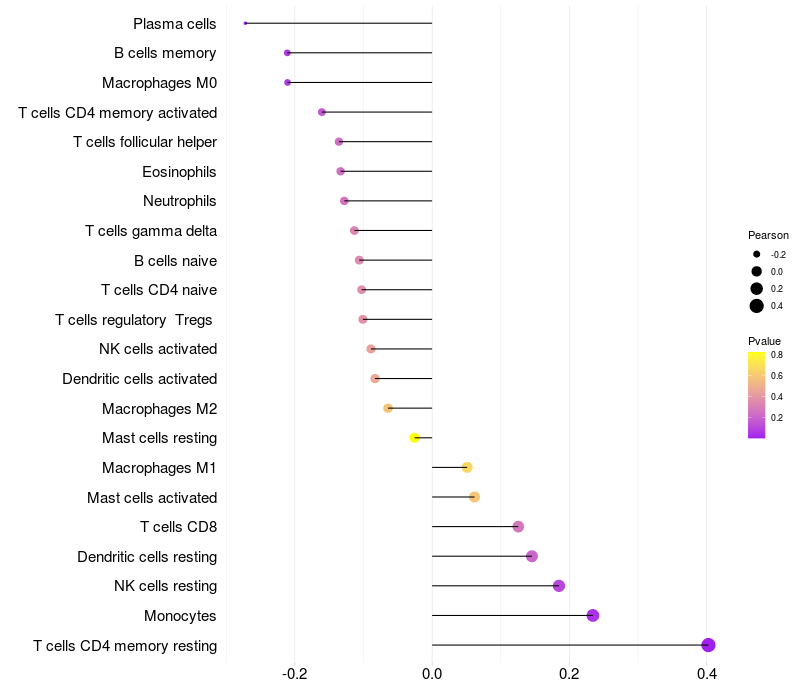This screenshot has width=800, height=700.
Task: Click the Pvalue gradient color bar
Action: (757, 394)
